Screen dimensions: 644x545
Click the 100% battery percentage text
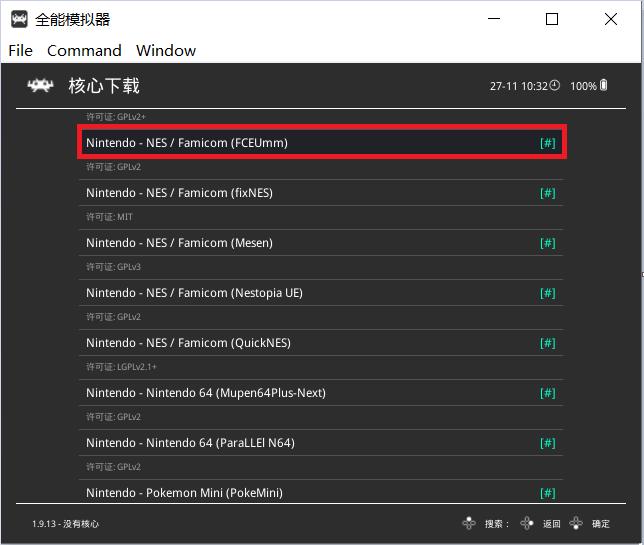(x=583, y=86)
